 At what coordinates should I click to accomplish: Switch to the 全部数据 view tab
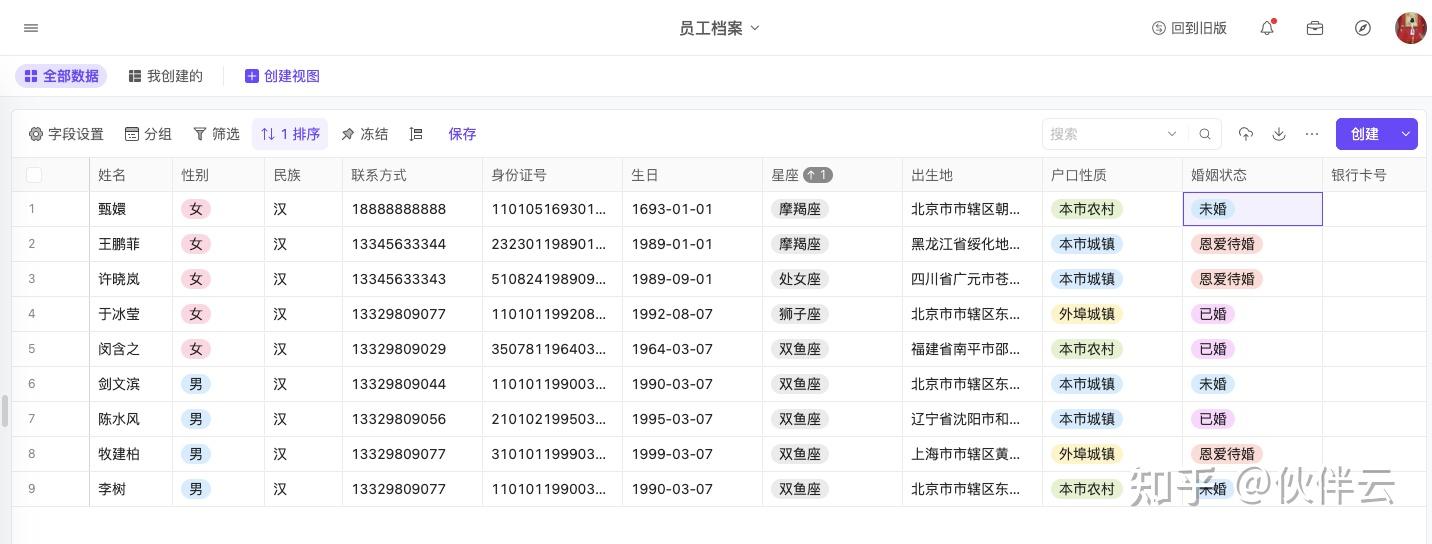point(61,76)
